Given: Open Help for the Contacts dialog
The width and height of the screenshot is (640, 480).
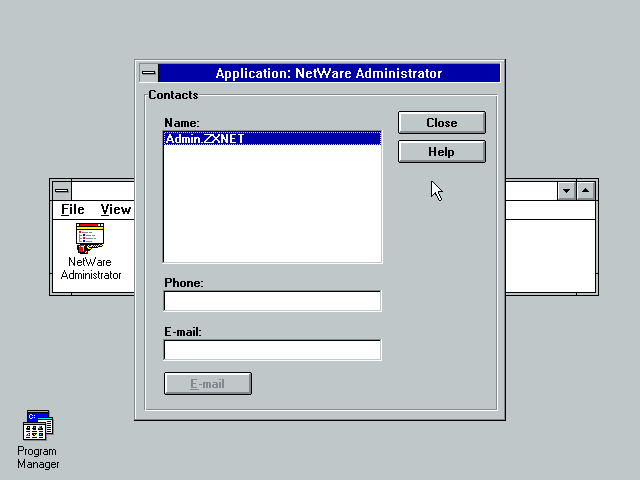Looking at the screenshot, I should pyautogui.click(x=442, y=151).
